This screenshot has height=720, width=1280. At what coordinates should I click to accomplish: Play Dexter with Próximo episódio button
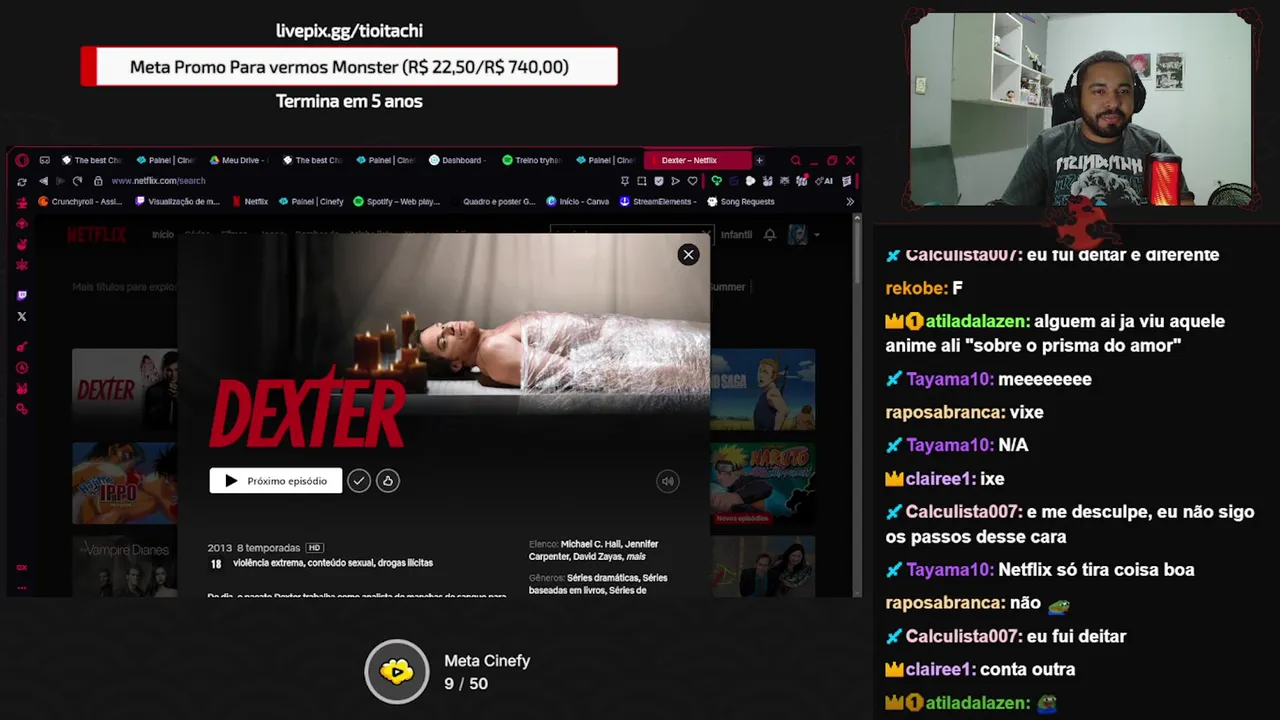[x=276, y=481]
